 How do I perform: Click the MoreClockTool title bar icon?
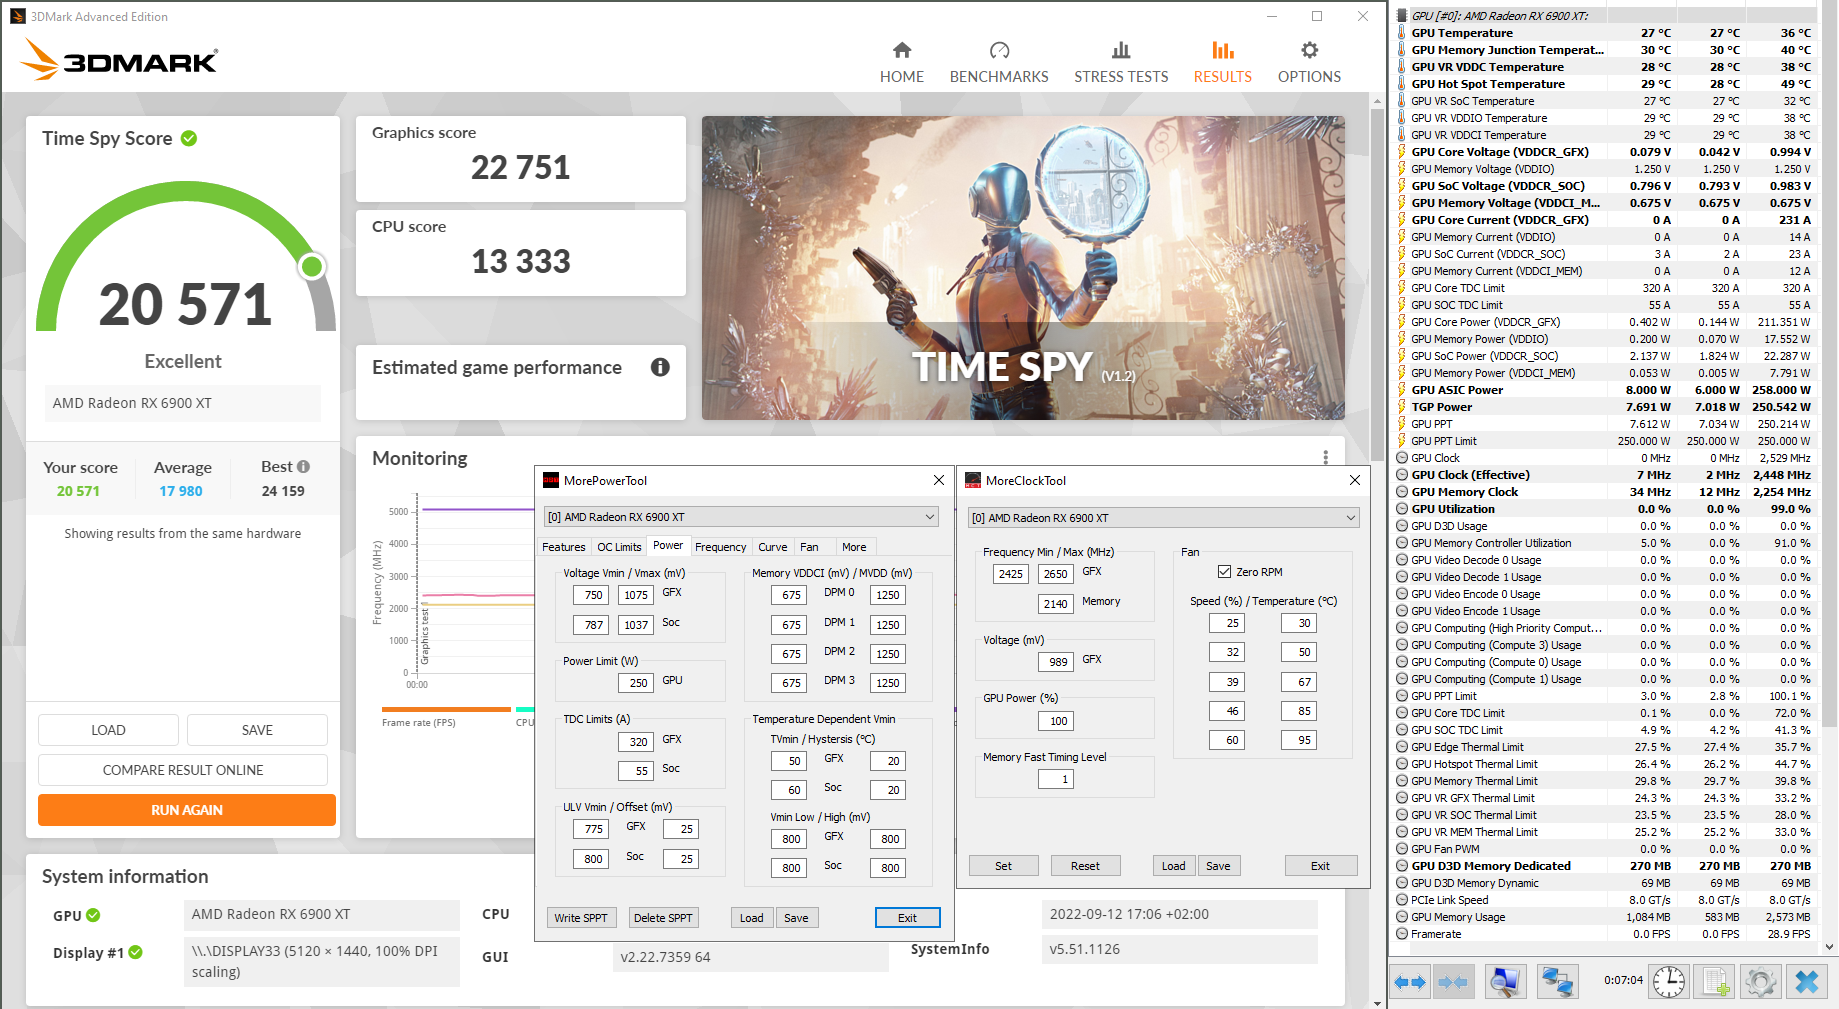(x=973, y=480)
